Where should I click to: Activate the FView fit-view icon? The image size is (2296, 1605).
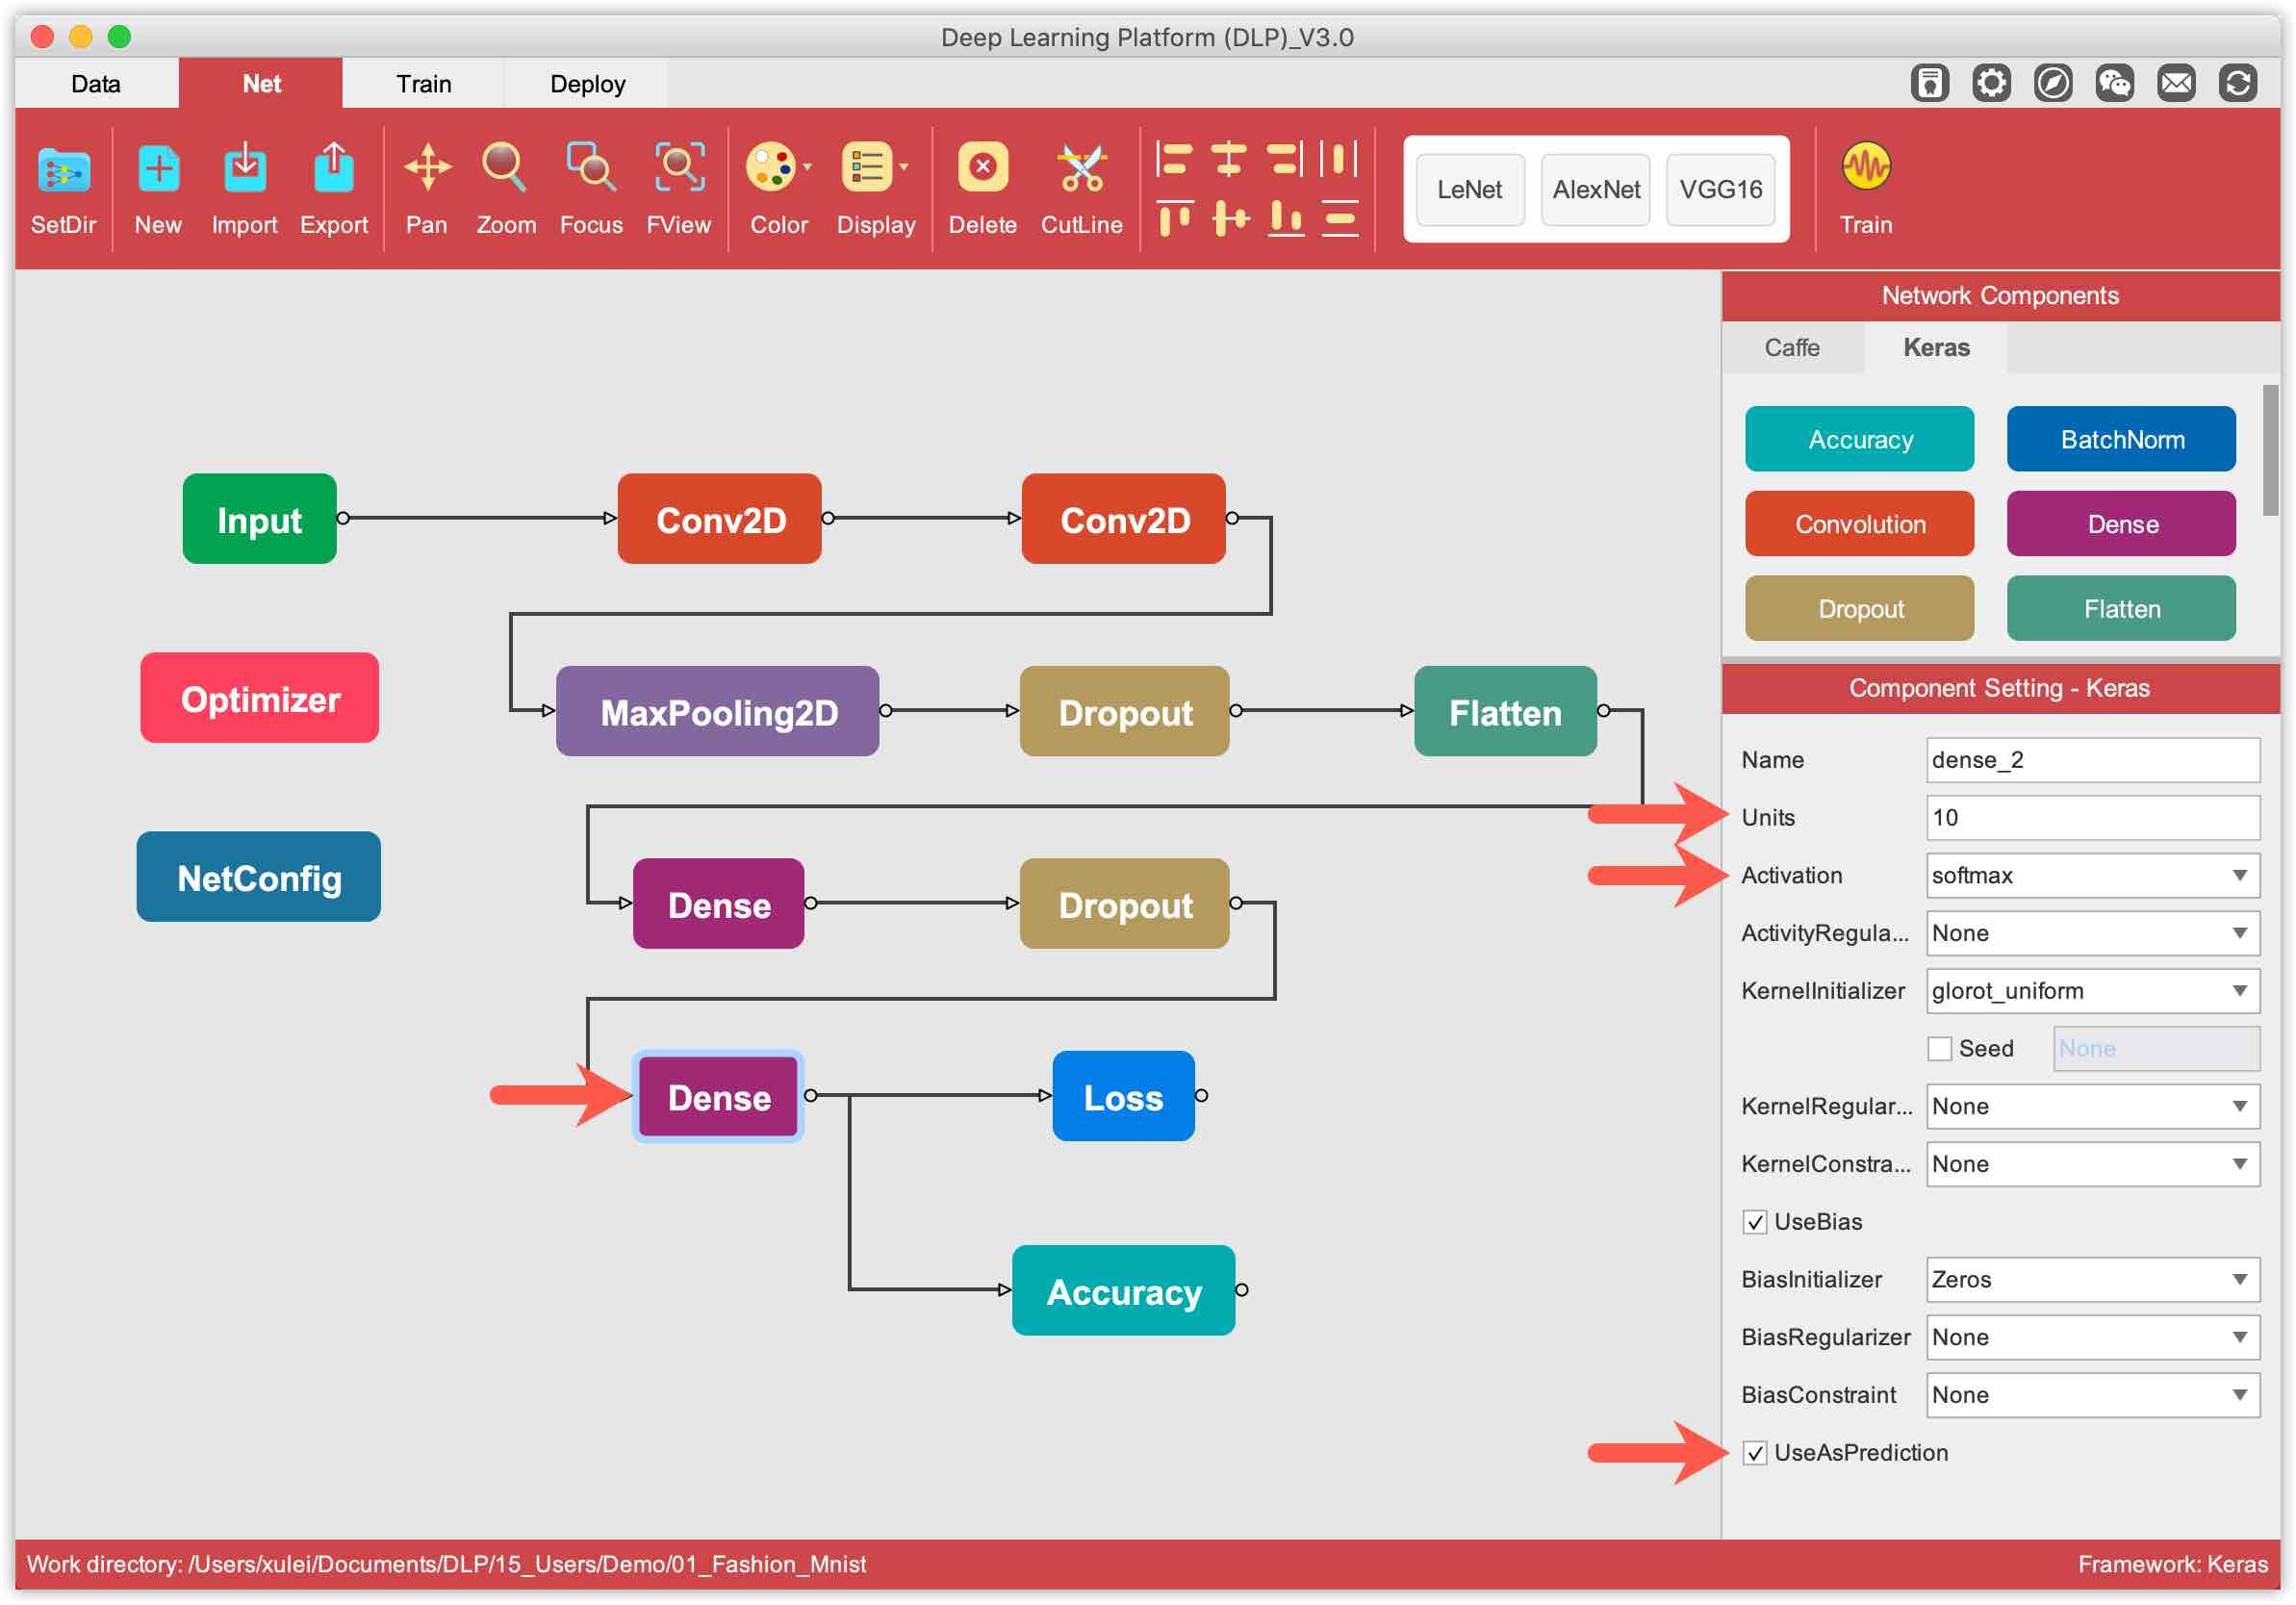click(679, 168)
